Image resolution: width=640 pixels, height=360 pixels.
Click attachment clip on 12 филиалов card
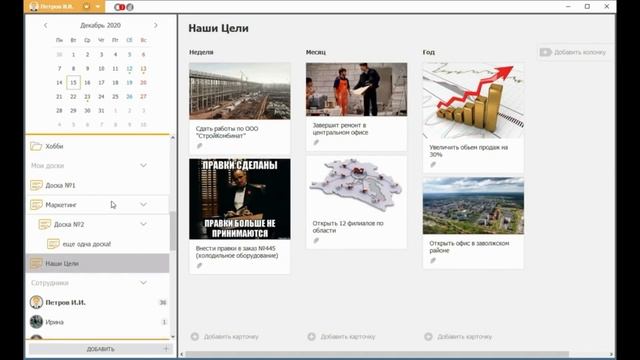pos(316,240)
